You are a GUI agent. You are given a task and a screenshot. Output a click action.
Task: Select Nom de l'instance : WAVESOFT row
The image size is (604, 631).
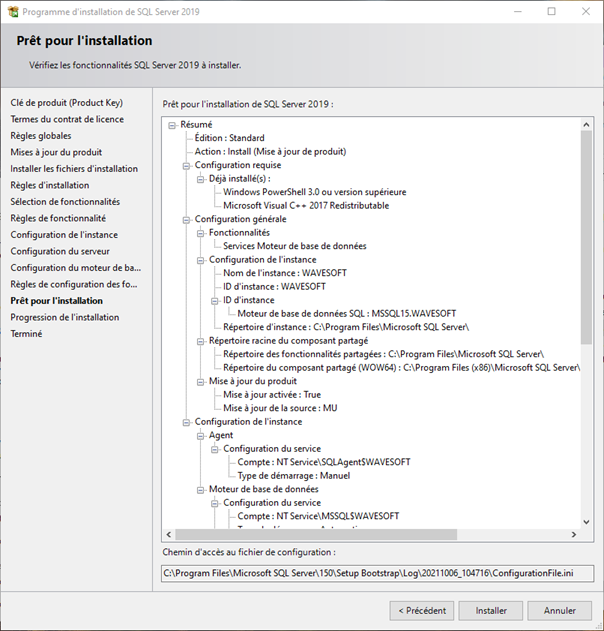(x=285, y=273)
